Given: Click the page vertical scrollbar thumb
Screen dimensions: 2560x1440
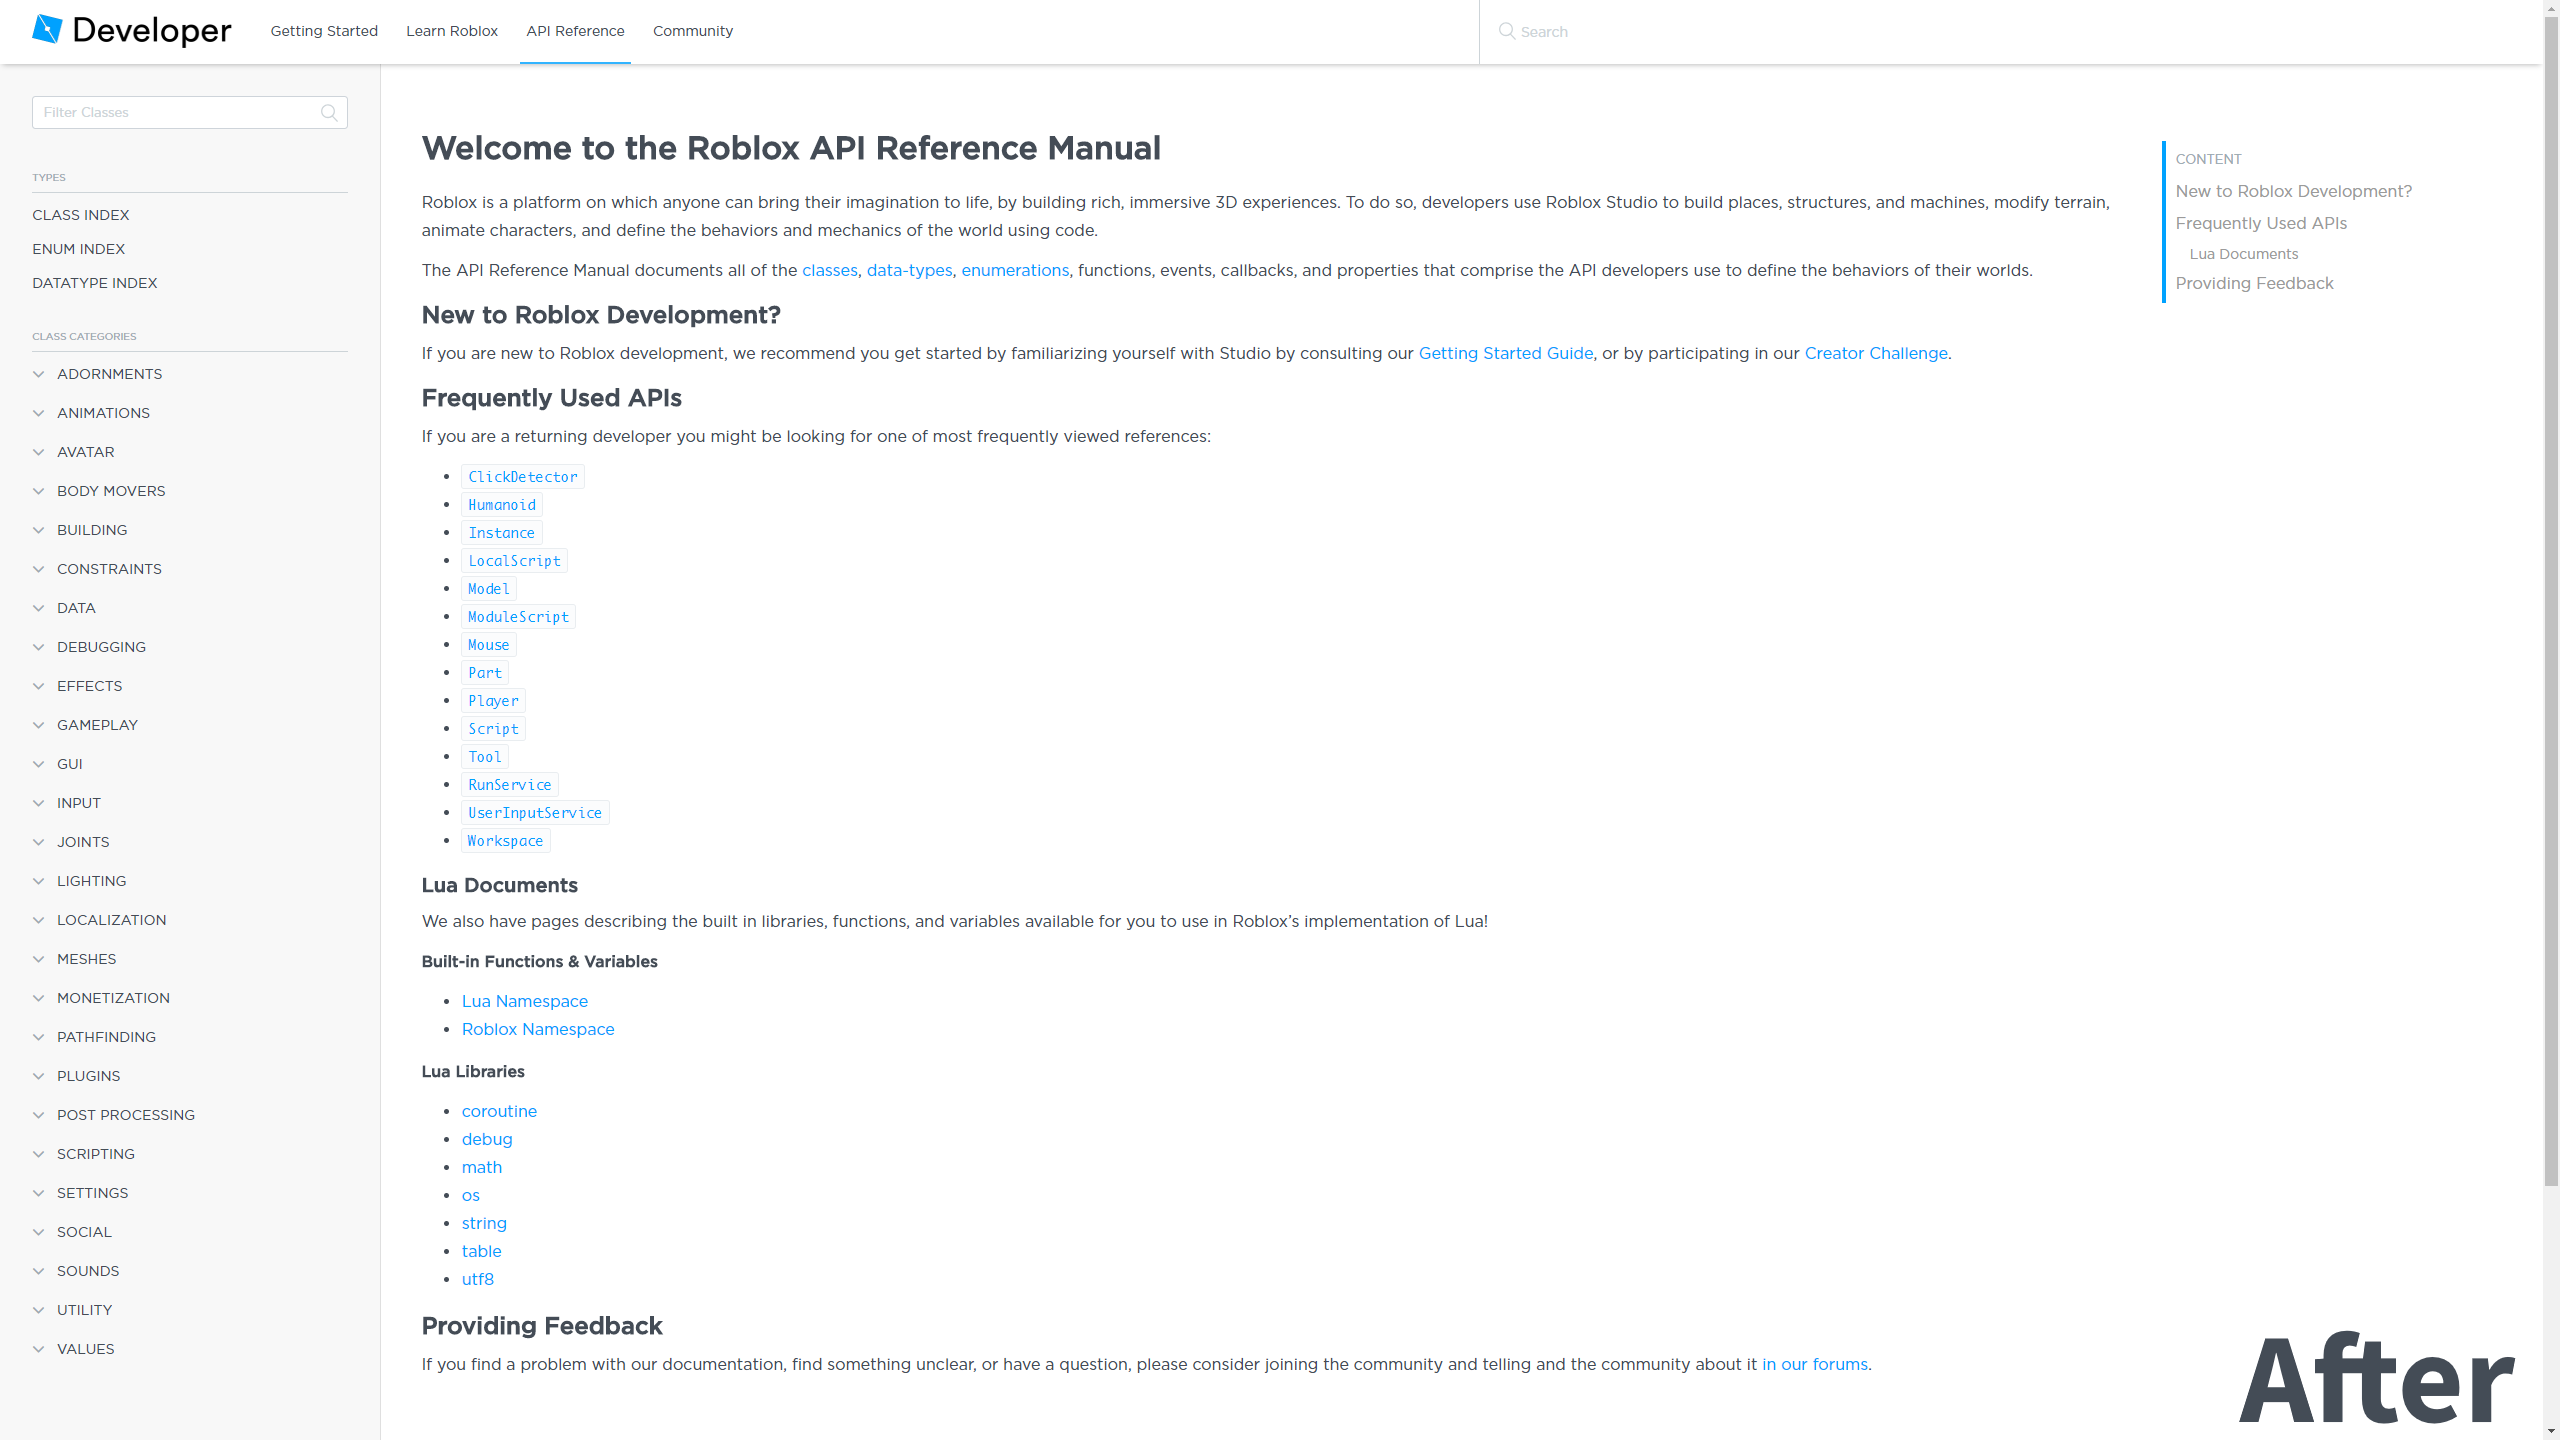Looking at the screenshot, I should tap(2551, 600).
